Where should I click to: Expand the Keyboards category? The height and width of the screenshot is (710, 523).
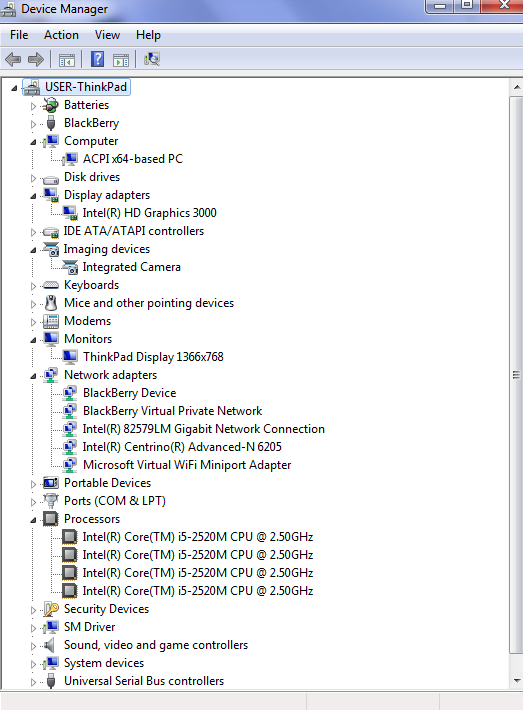[x=33, y=286]
